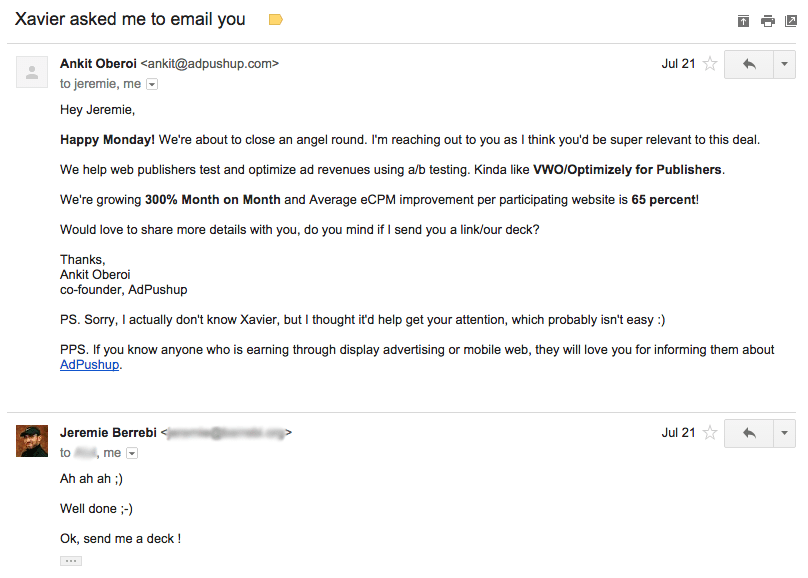Click the yellow importance label marker

[x=276, y=19]
